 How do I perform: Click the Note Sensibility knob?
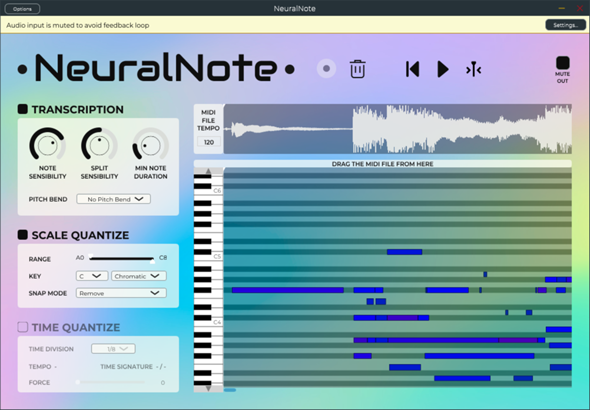47,145
